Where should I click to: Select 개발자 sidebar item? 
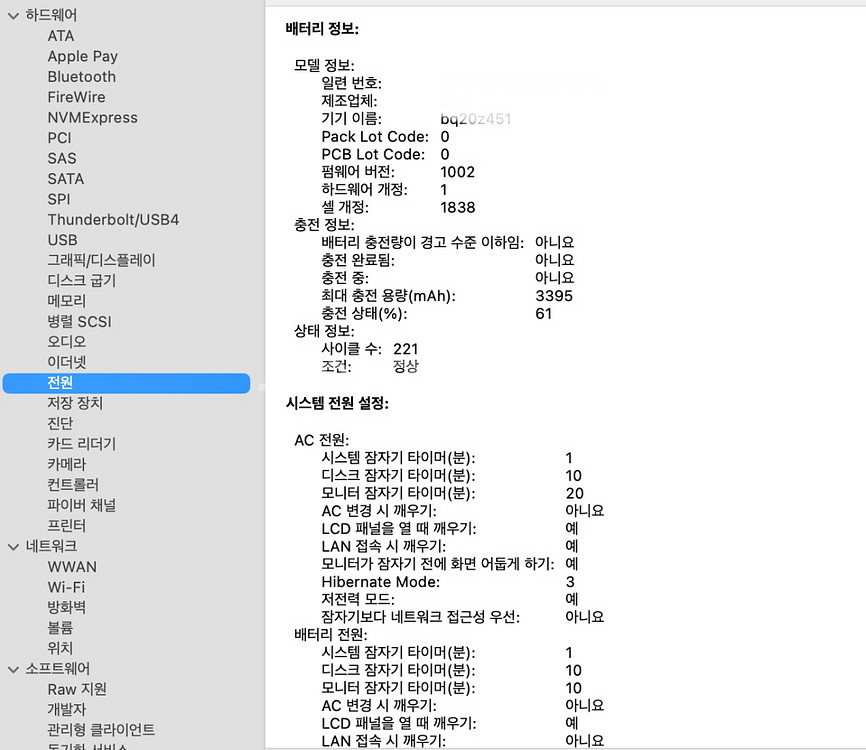pyautogui.click(x=67, y=710)
